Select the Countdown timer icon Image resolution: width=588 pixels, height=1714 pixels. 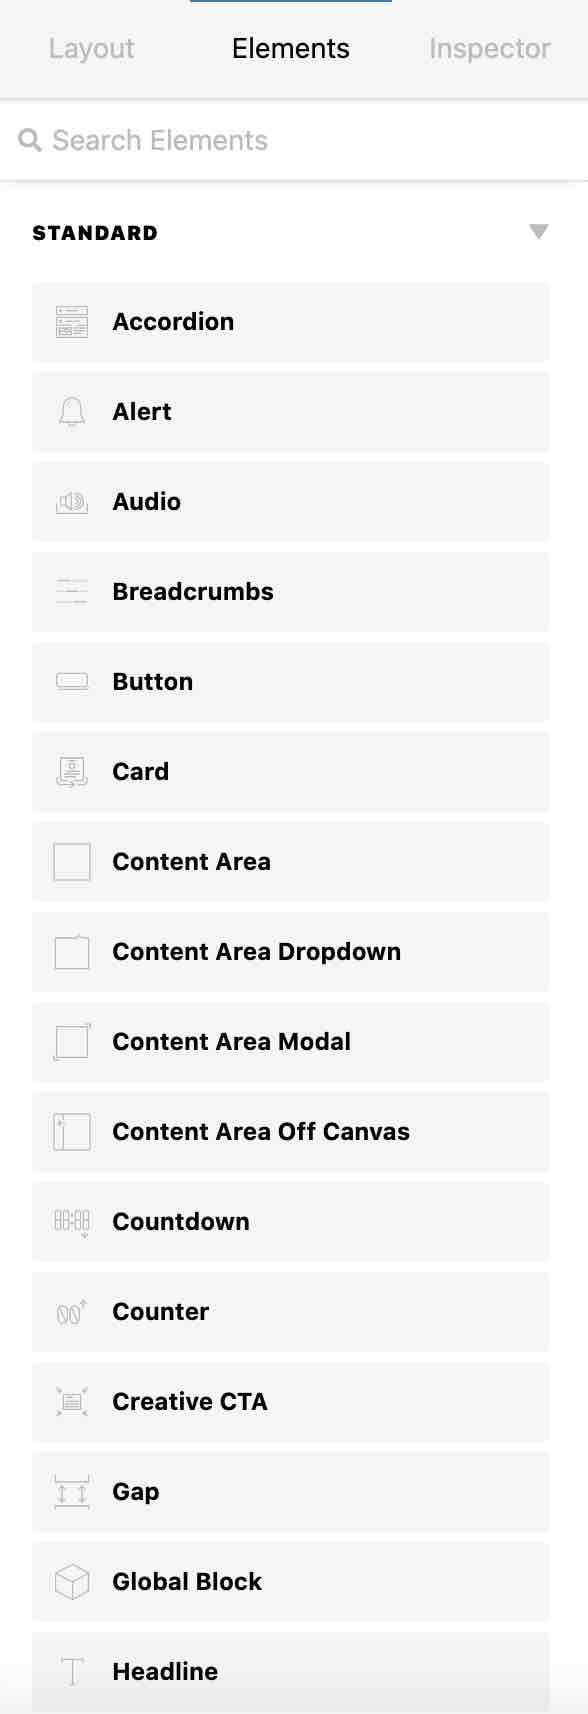(71, 1221)
